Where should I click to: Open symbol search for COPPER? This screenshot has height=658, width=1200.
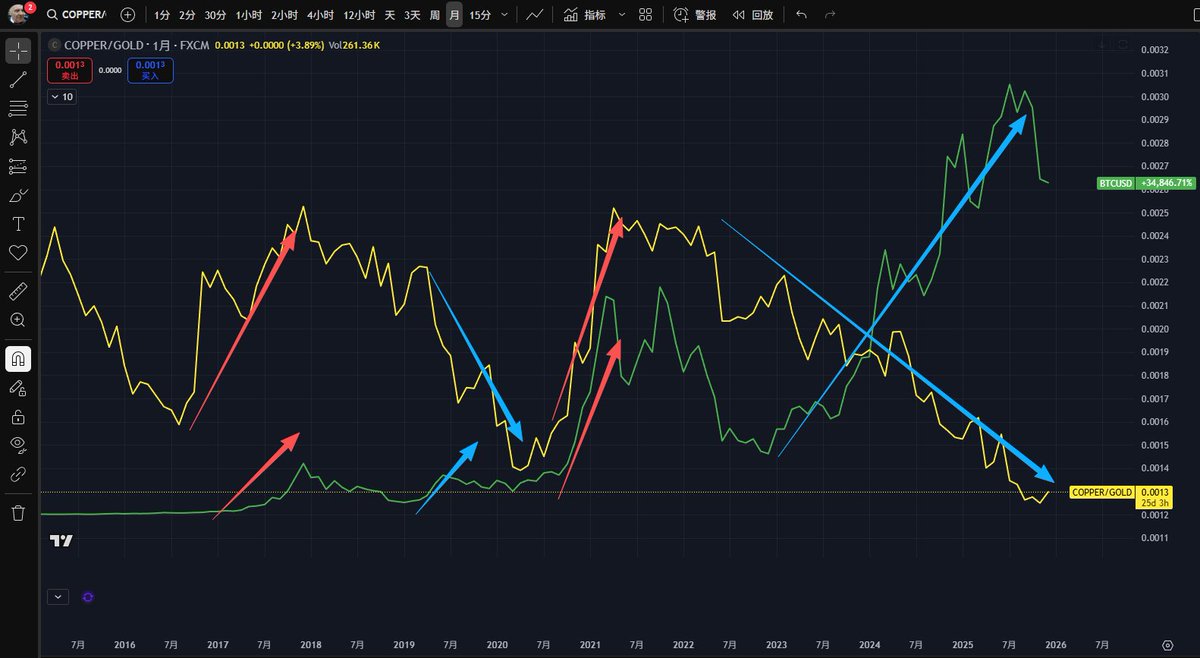pyautogui.click(x=76, y=15)
